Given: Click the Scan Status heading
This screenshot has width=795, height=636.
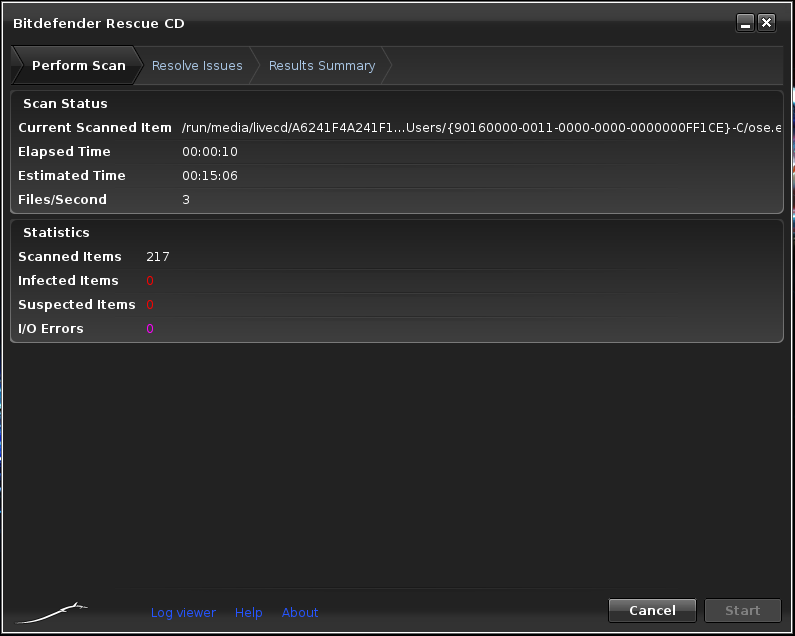Looking at the screenshot, I should [65, 103].
